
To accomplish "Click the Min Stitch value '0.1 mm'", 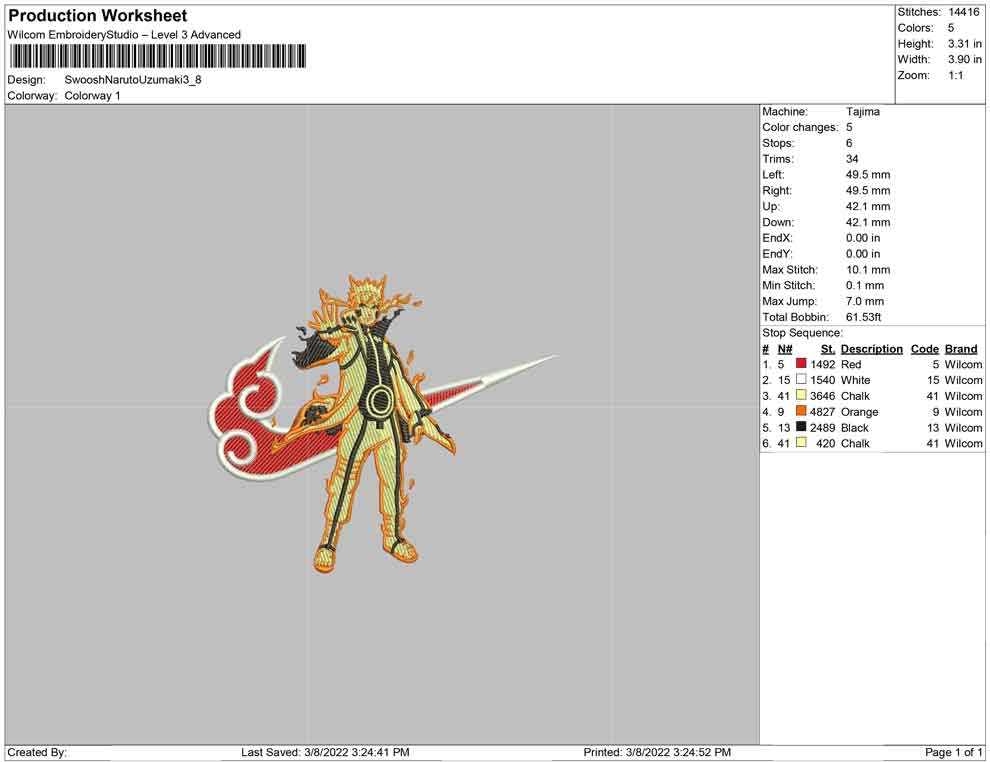I will (864, 285).
